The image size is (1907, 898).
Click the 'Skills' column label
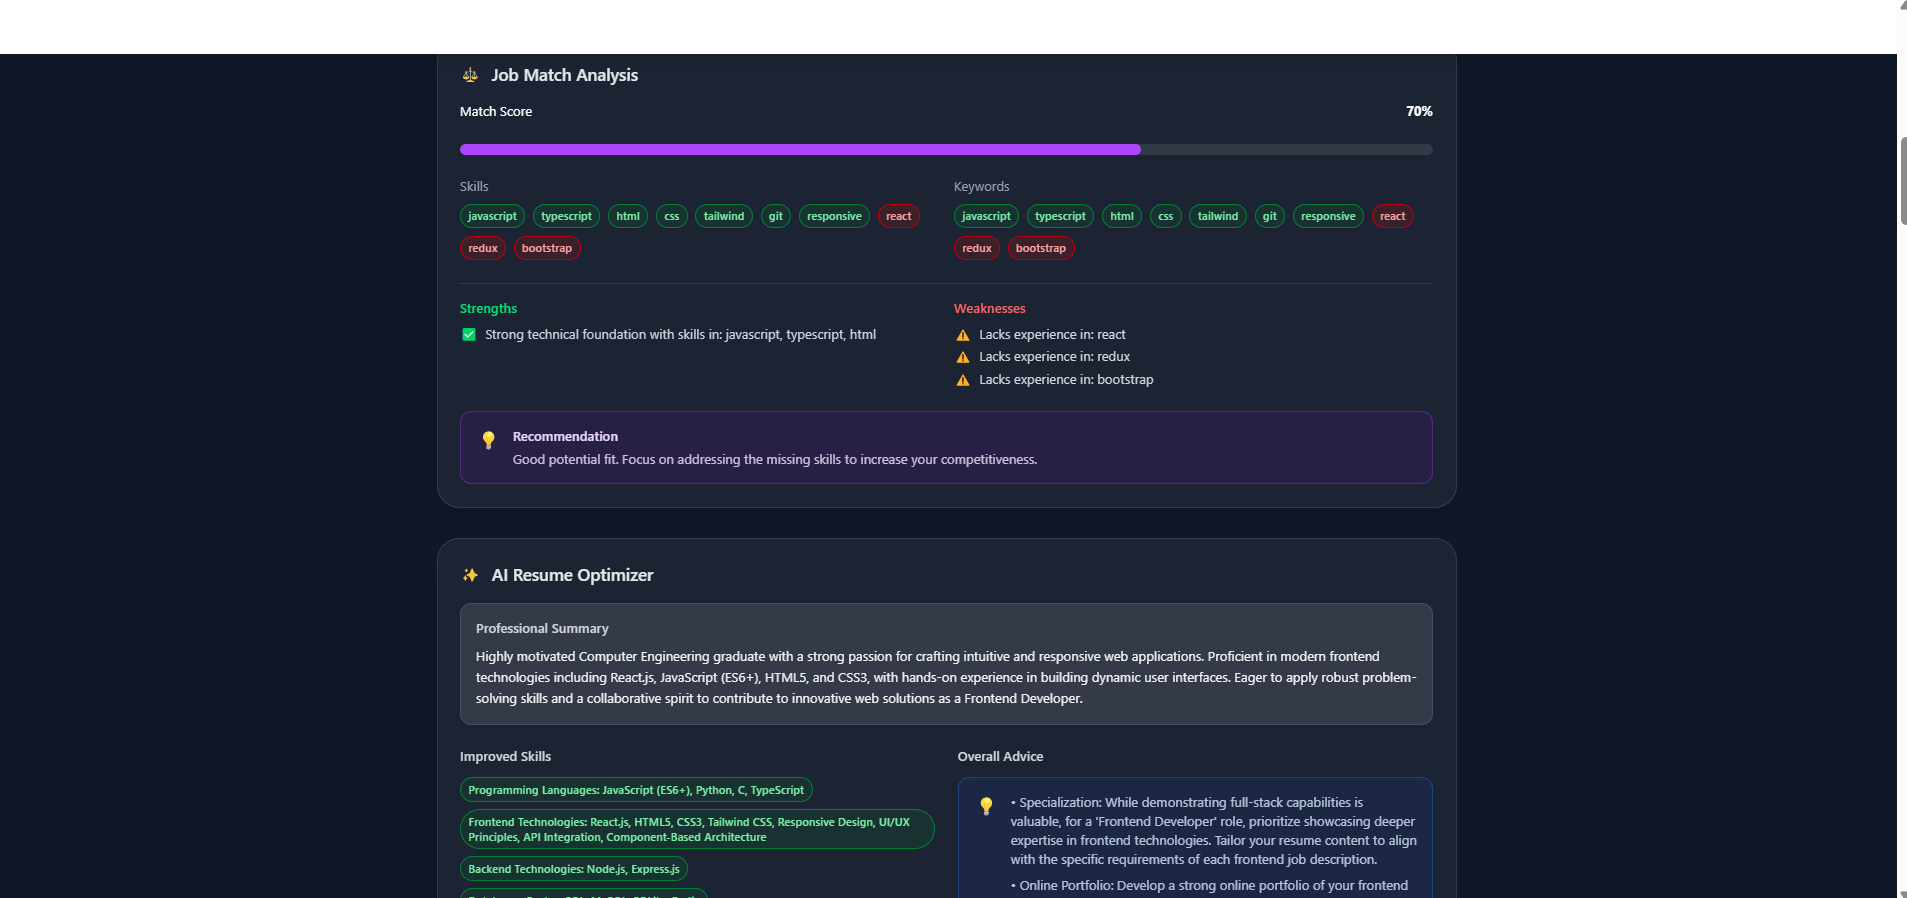click(474, 186)
